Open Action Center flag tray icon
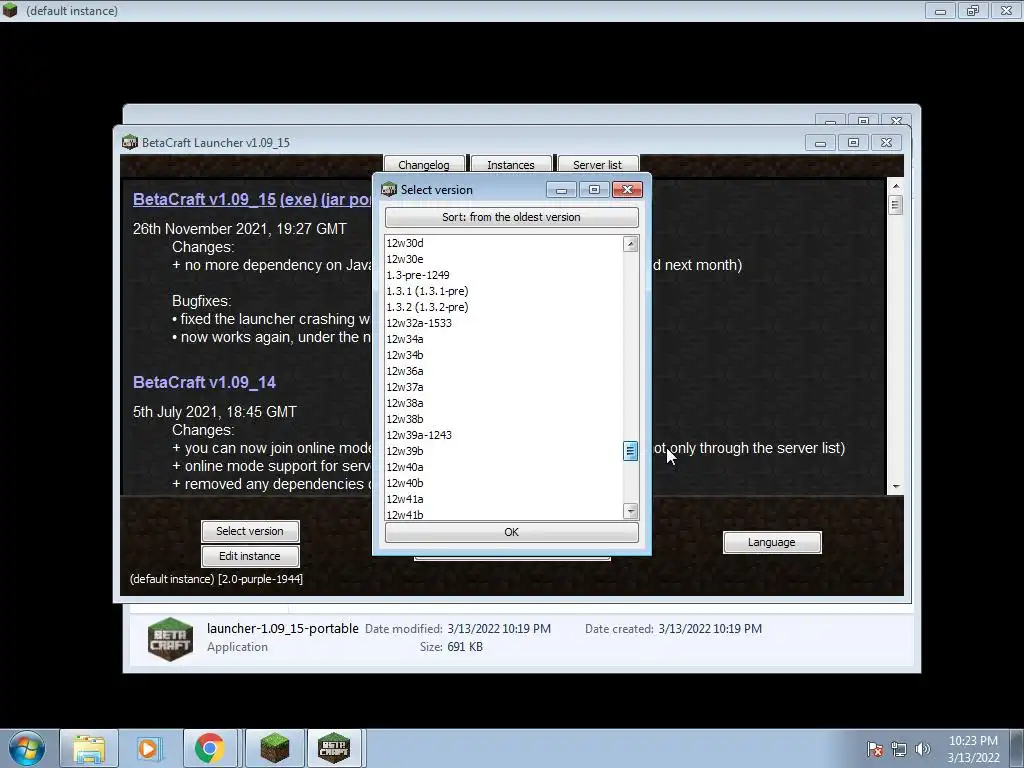This screenshot has height=768, width=1024. pyautogui.click(x=875, y=749)
